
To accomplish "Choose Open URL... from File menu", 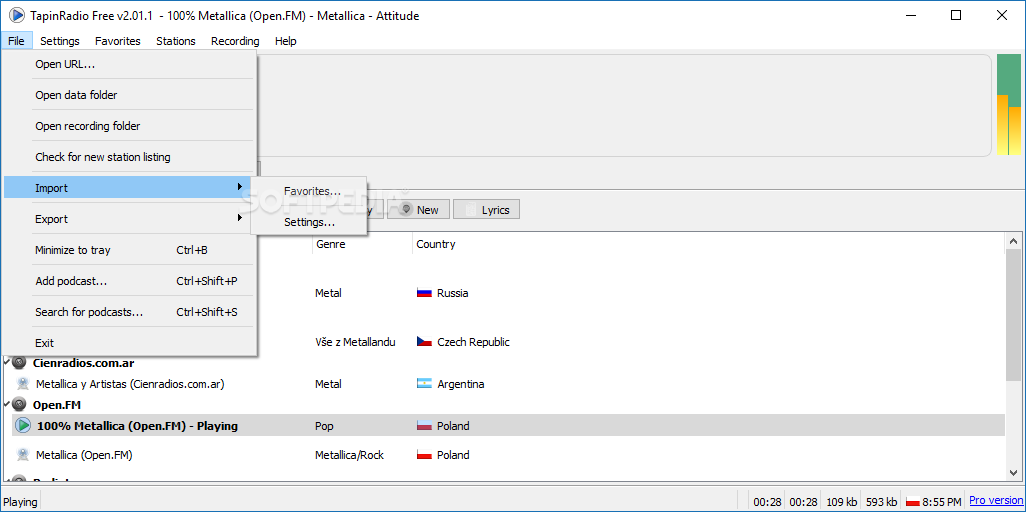I will coord(129,64).
